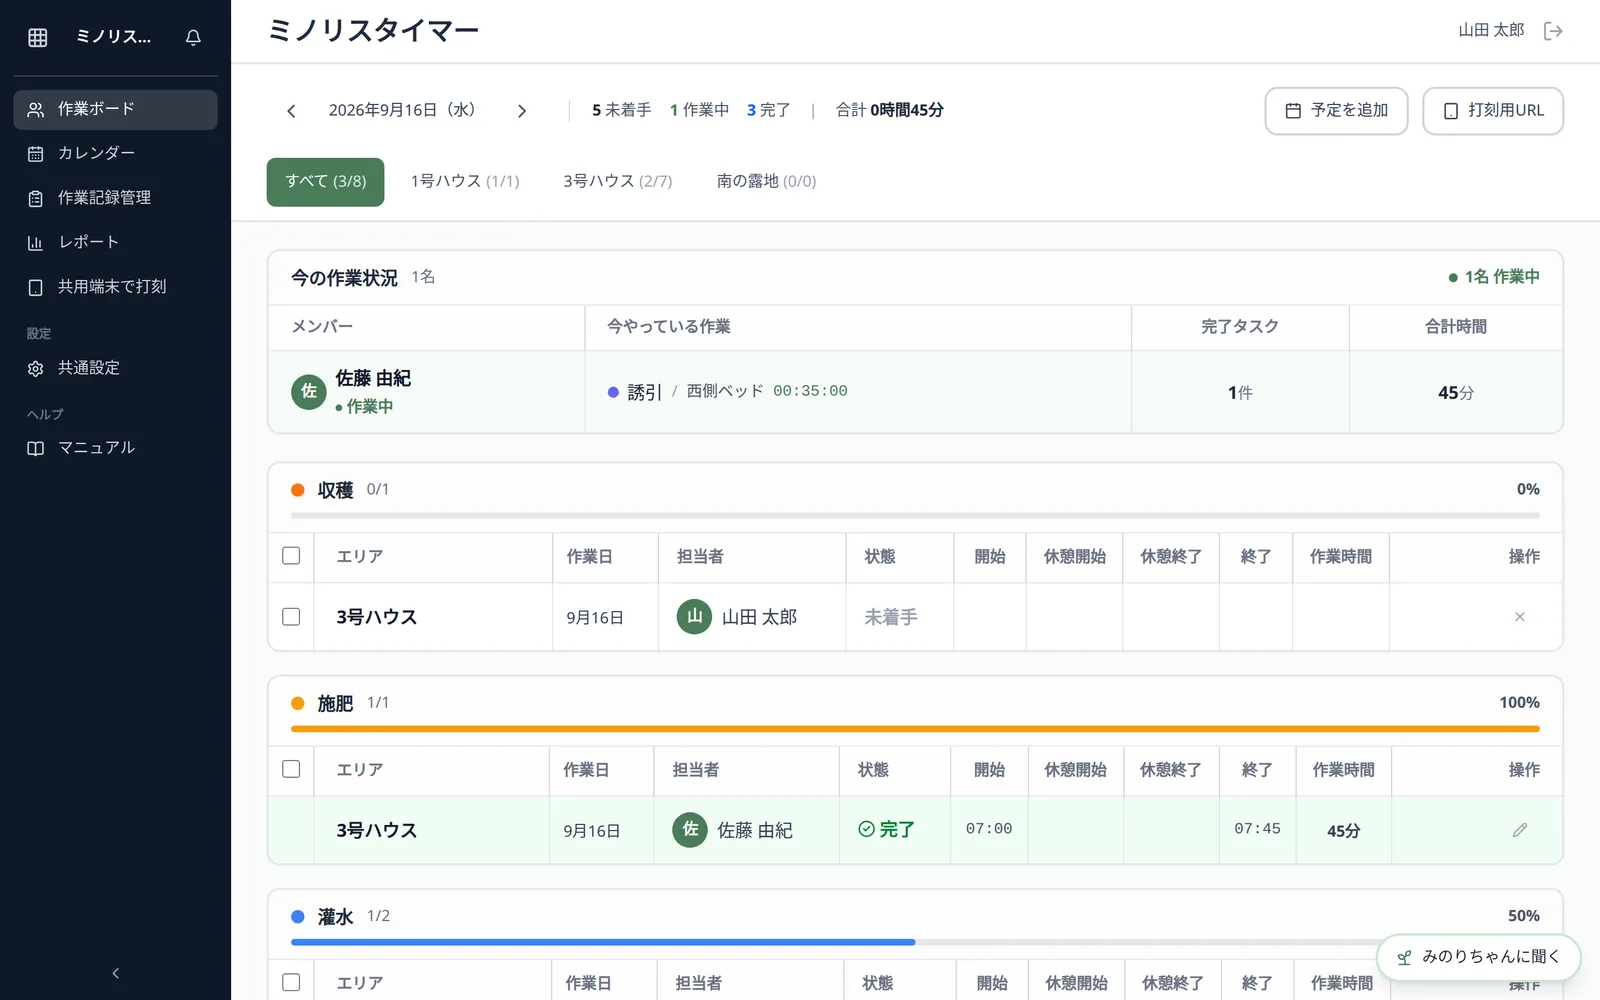Switch to 南の露地 (0/0) tab
Screen dimensions: 1600x1000
pyautogui.click(x=766, y=182)
